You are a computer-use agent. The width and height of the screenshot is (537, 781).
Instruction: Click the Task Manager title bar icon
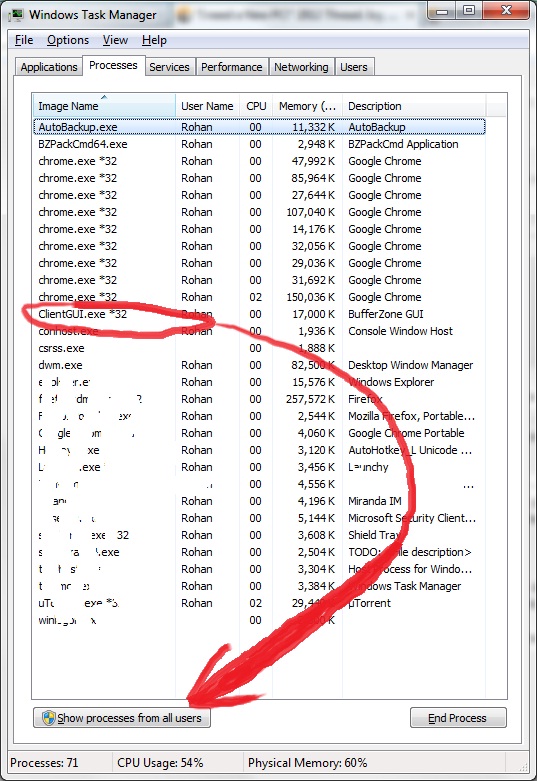point(15,15)
